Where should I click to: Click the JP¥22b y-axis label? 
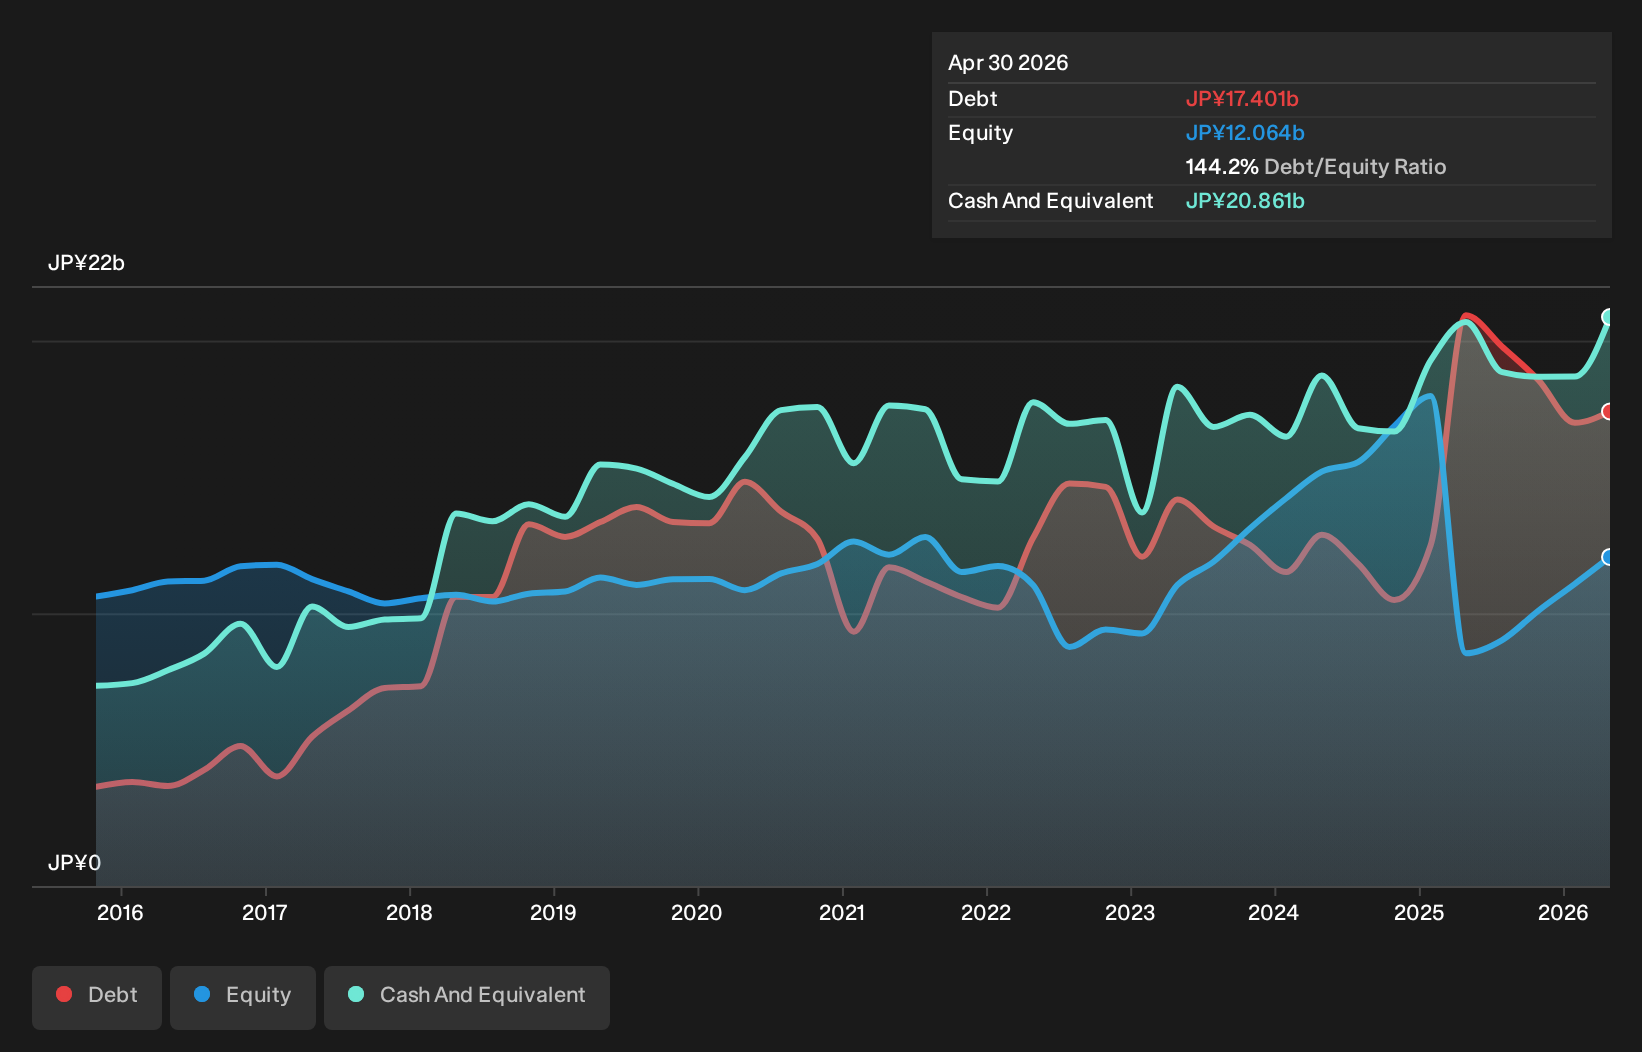tap(86, 263)
